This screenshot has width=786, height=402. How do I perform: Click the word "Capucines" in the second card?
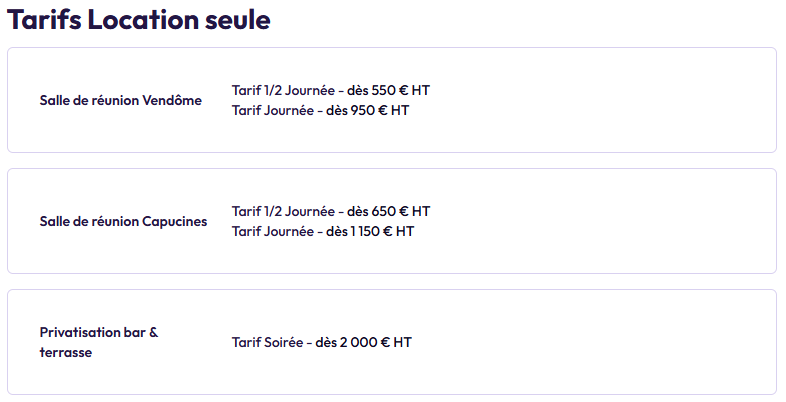[175, 221]
